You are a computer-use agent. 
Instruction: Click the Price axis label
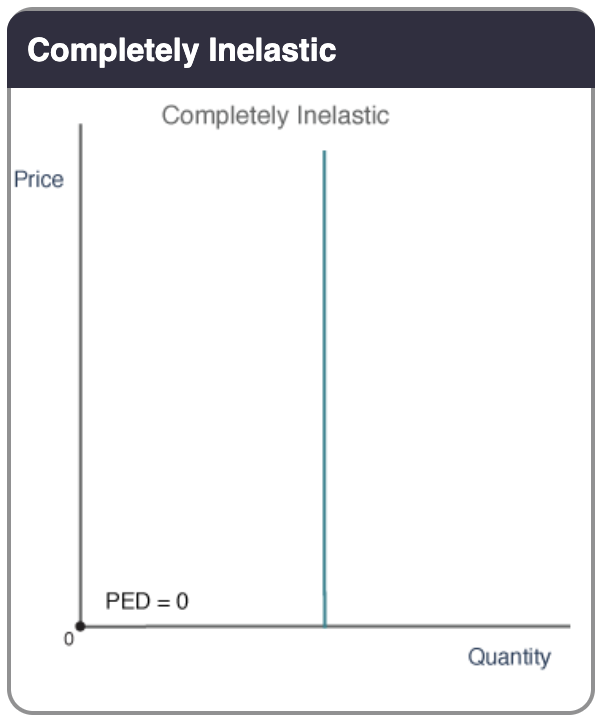pos(38,180)
